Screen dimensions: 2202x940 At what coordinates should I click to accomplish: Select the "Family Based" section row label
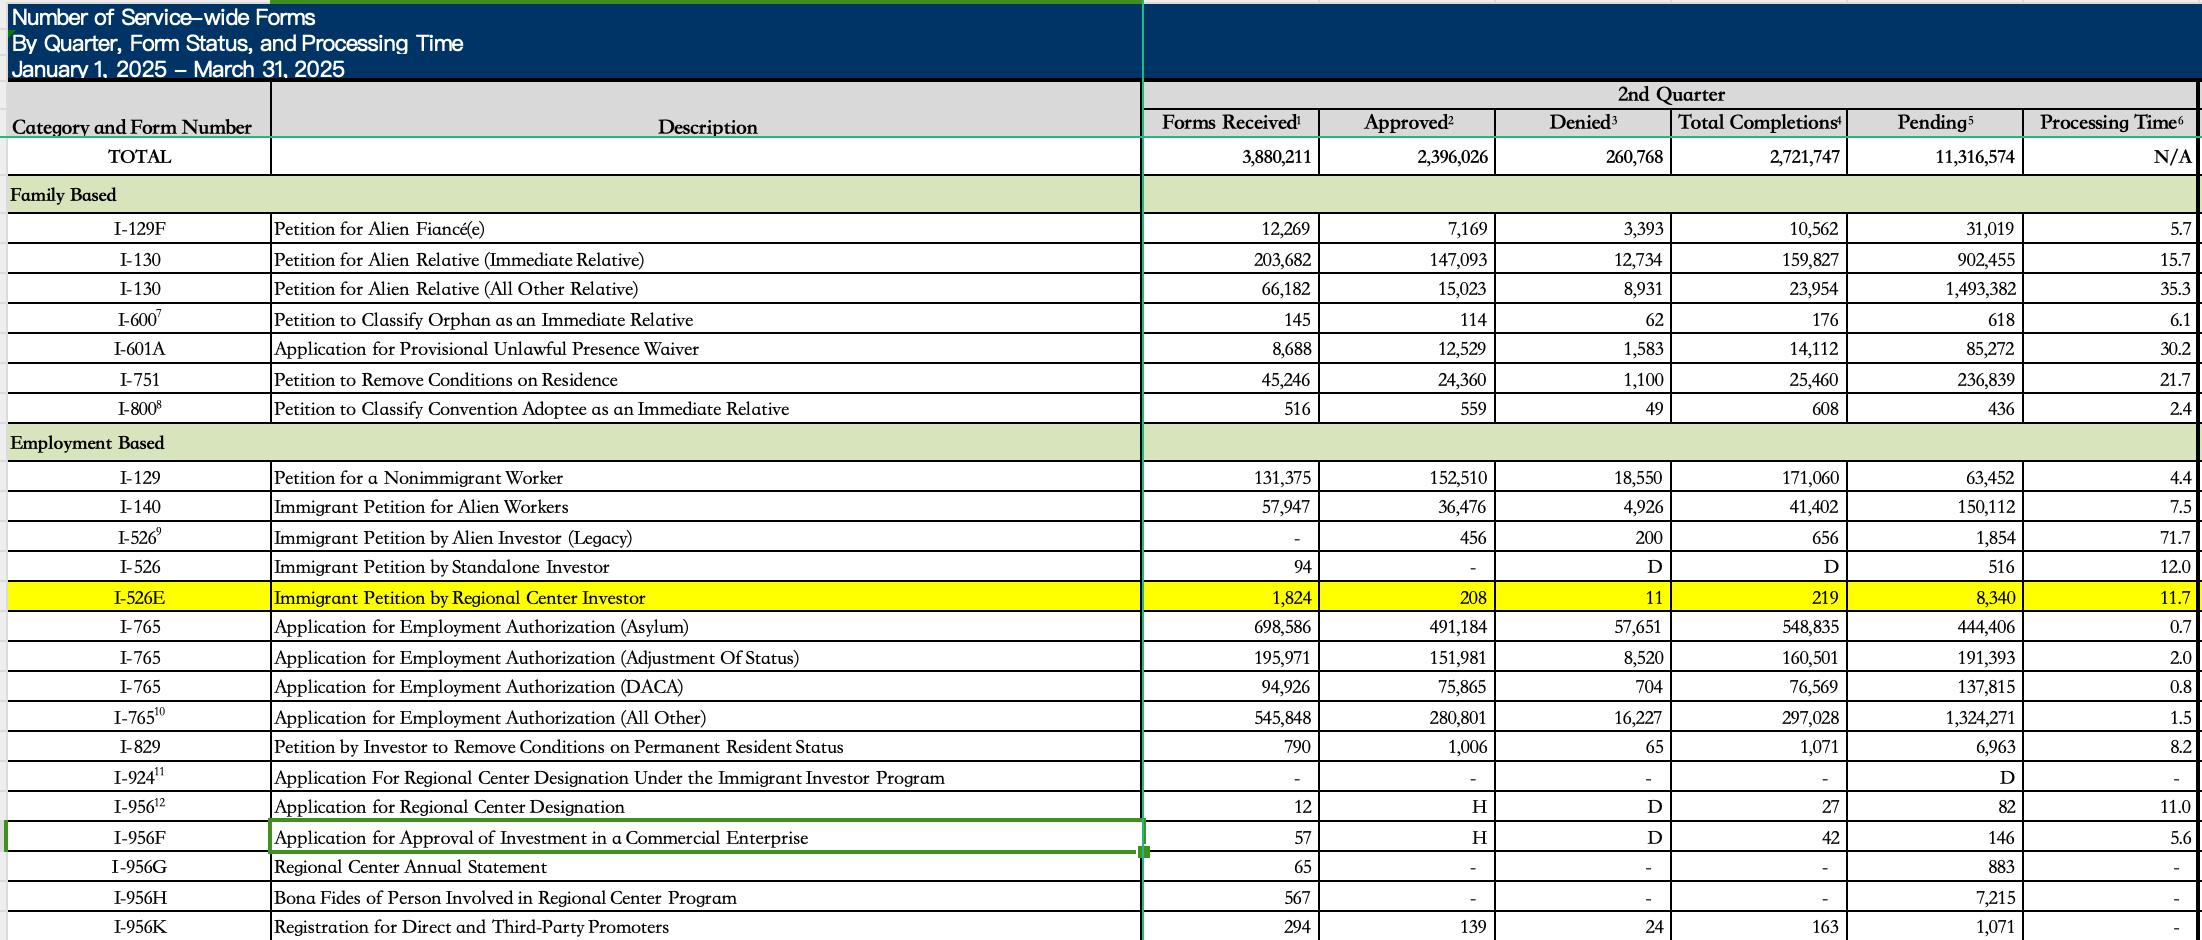(64, 195)
